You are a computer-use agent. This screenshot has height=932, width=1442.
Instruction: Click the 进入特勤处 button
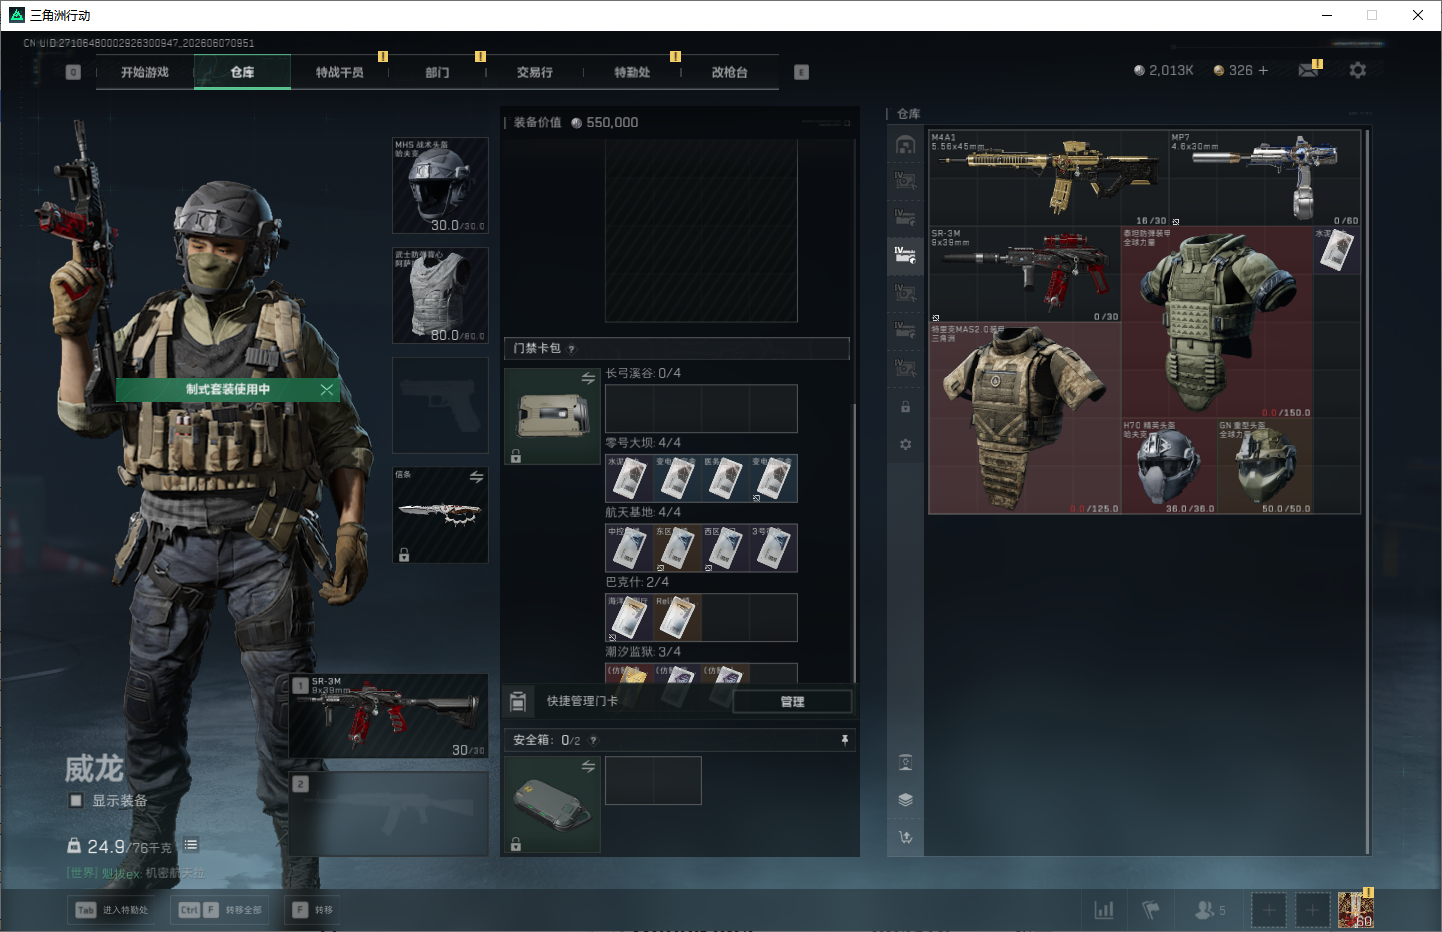[x=112, y=910]
